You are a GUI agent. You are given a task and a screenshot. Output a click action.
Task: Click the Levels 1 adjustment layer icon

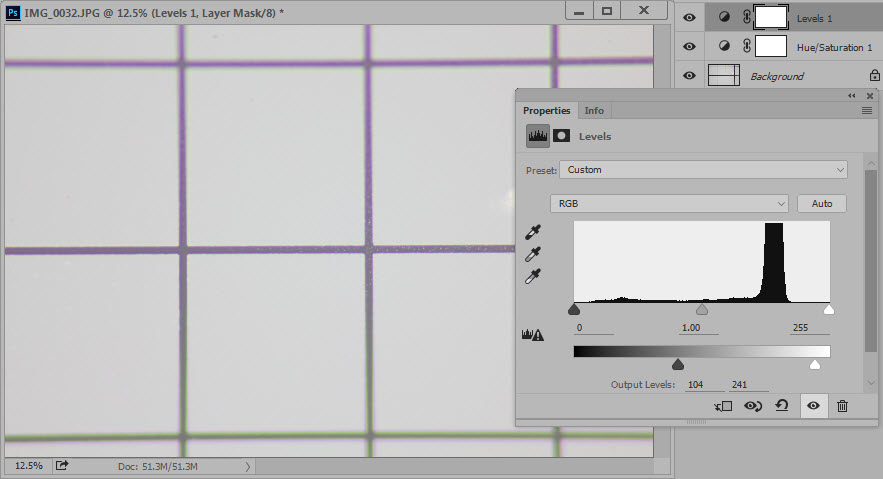724,17
